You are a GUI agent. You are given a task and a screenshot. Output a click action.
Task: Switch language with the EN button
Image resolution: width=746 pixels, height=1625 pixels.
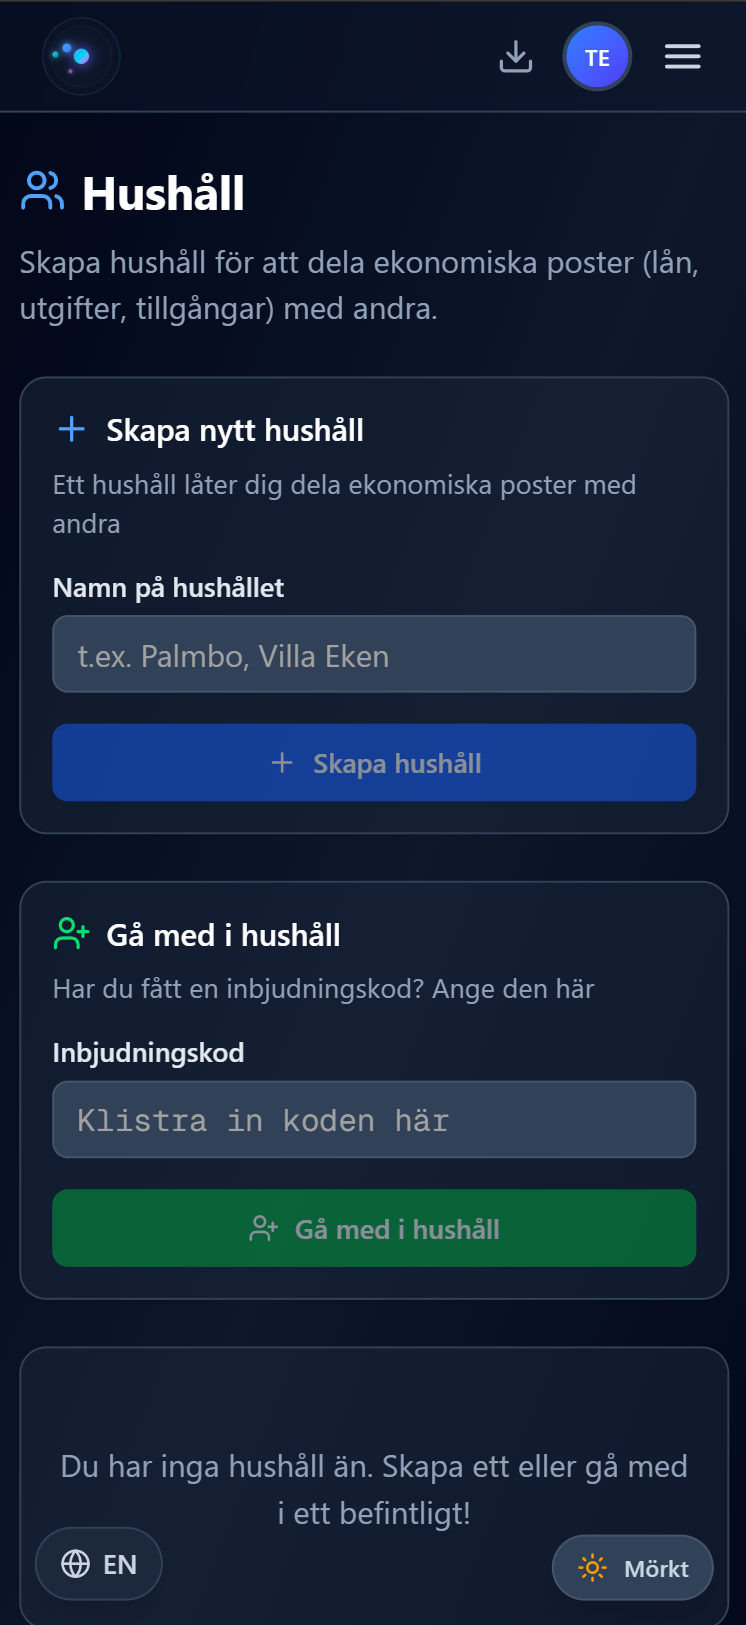[x=99, y=1564]
